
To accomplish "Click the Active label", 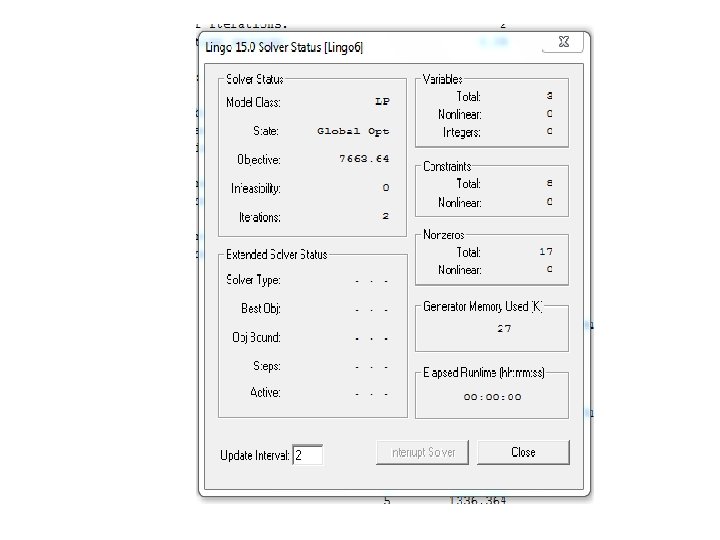I will [x=265, y=392].
